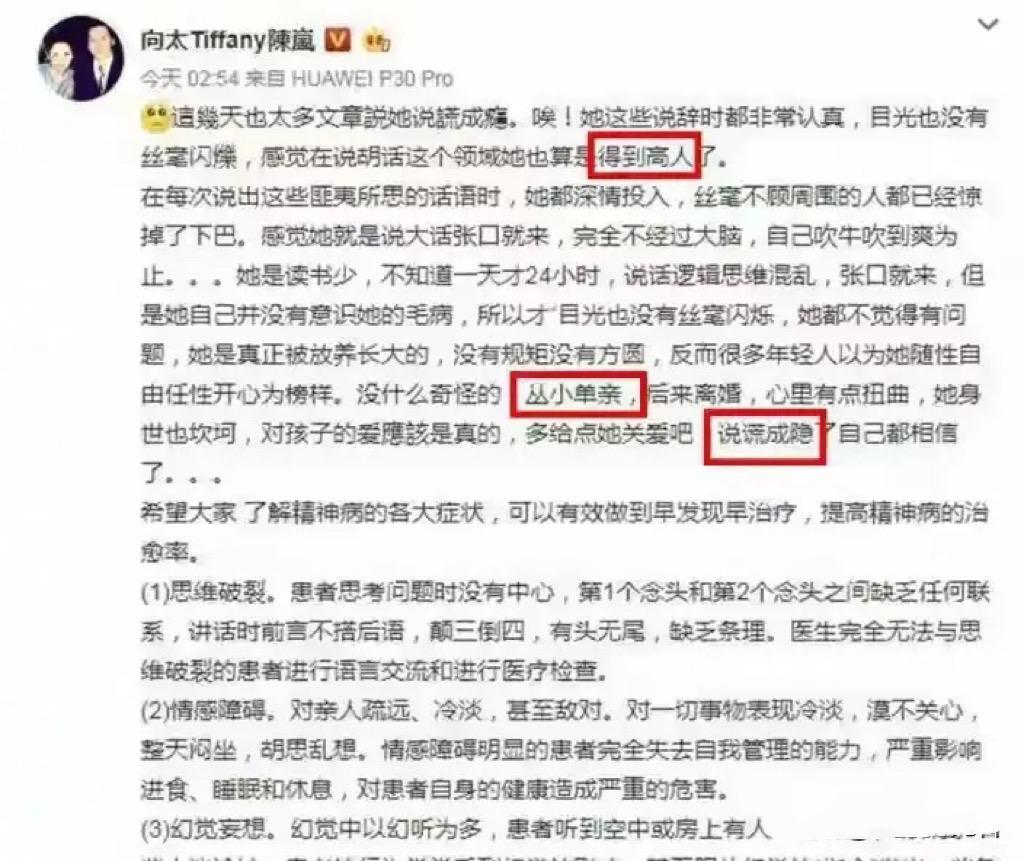This screenshot has width=1024, height=861.
Task: Open the post options chevron menu
Action: 987,25
